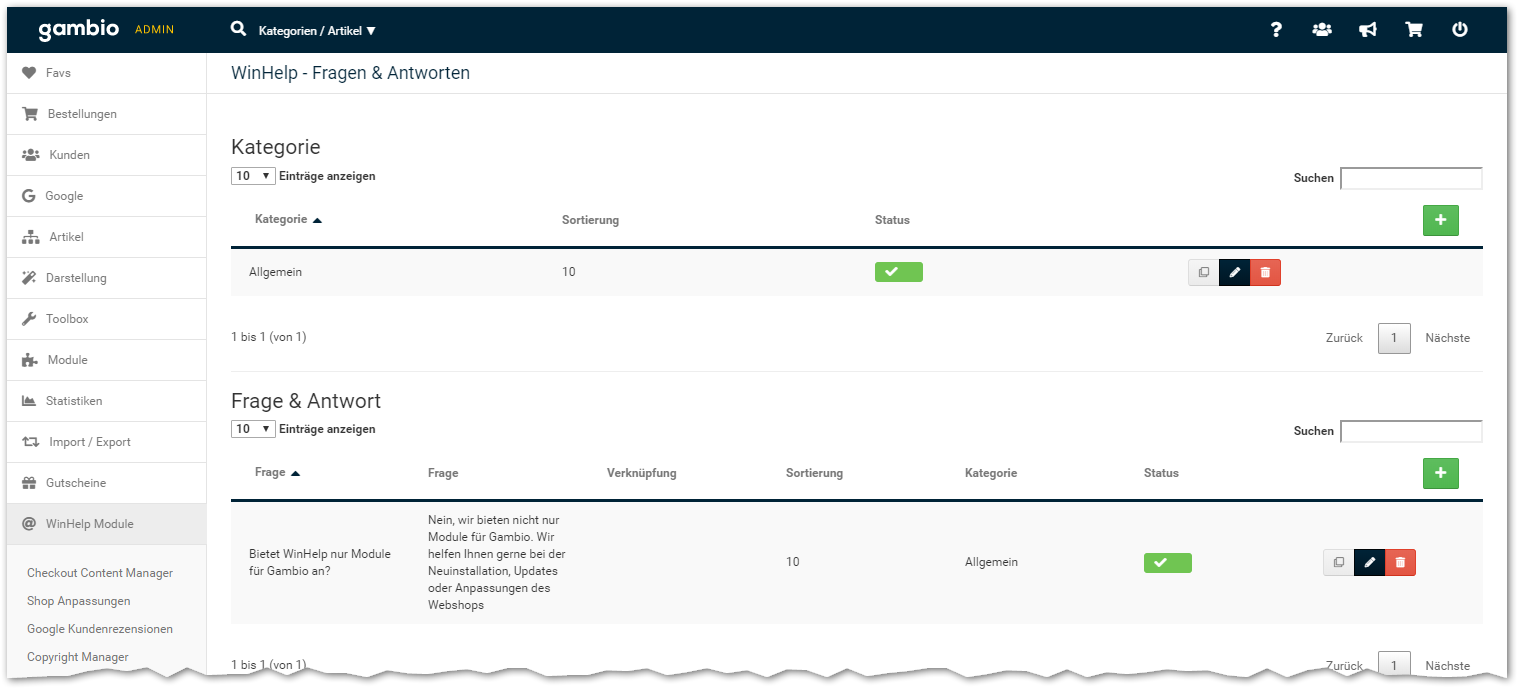Add a new Frage & Antwort entry

click(1440, 473)
